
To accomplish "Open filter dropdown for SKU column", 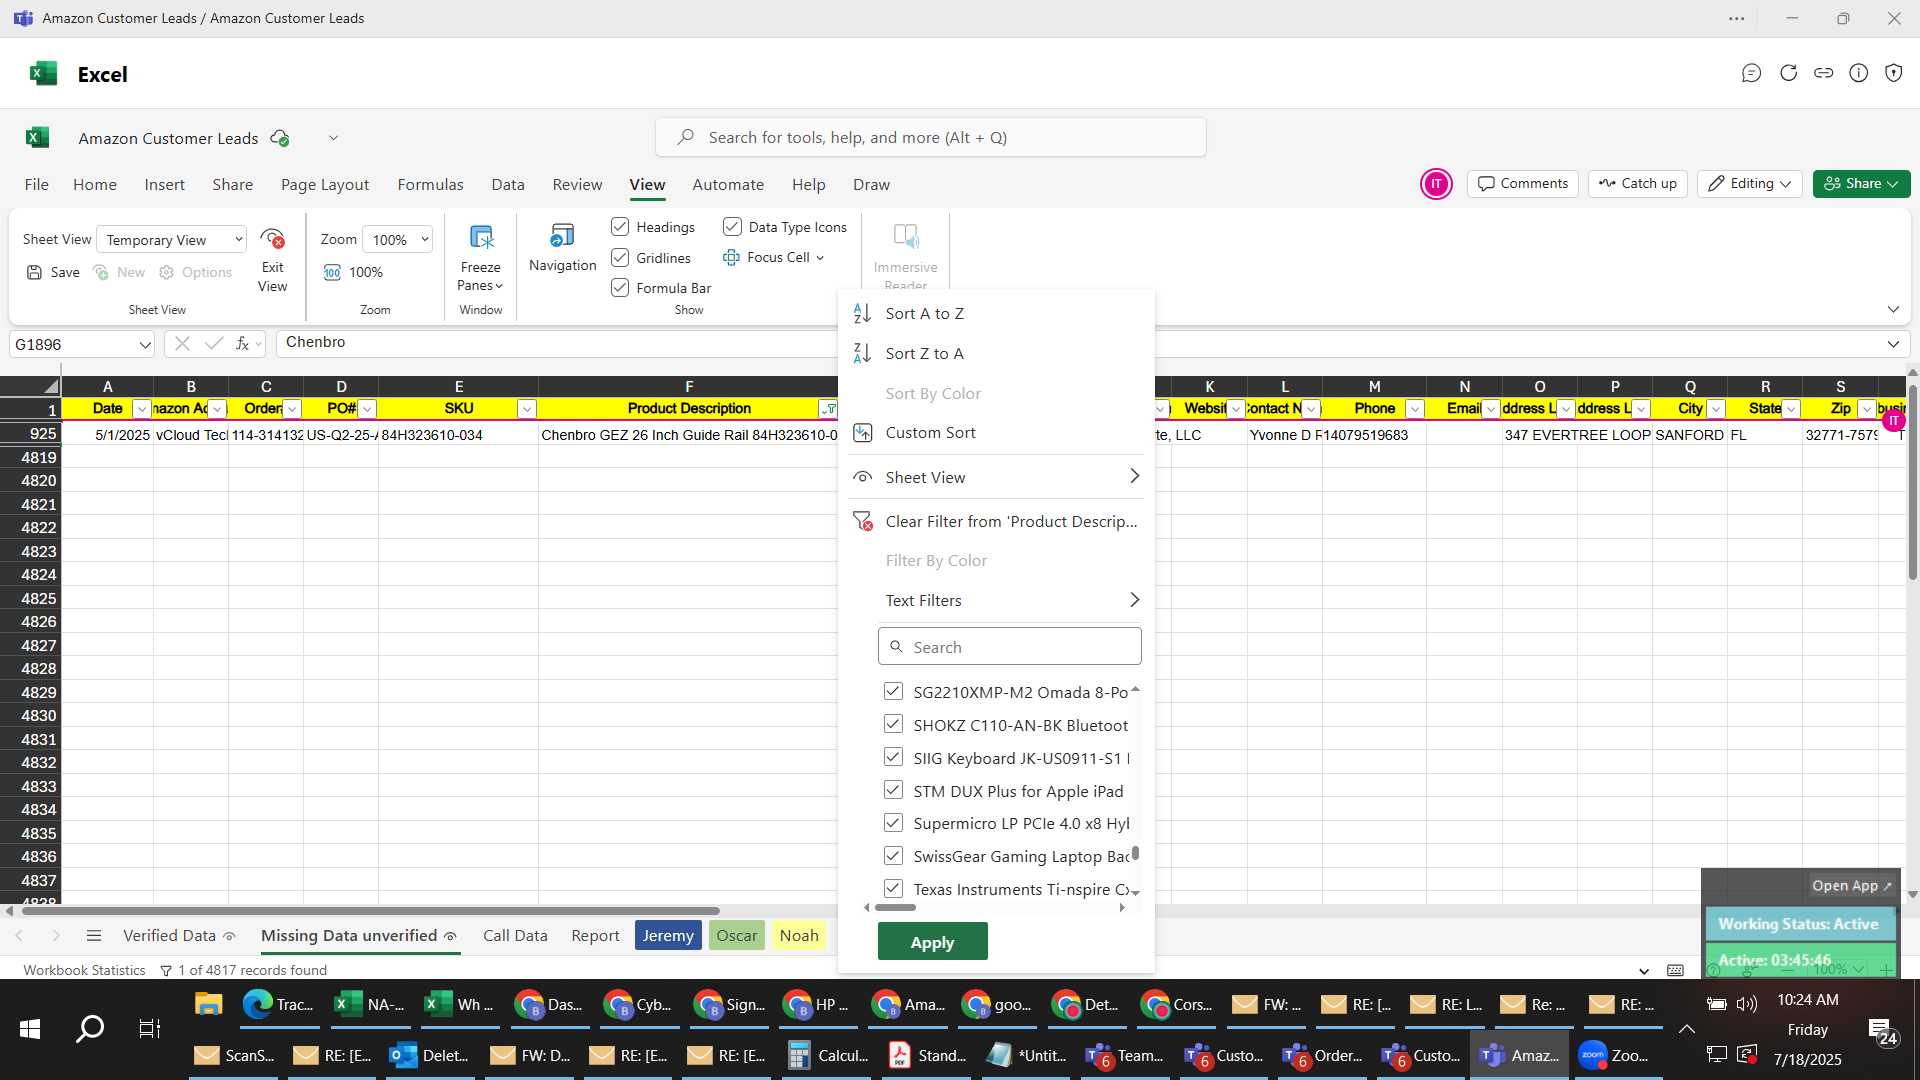I will (526, 408).
